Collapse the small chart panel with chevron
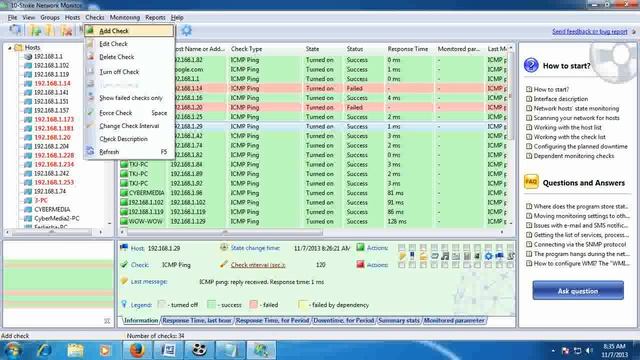Viewport: 640px width, 360px height. point(107,321)
